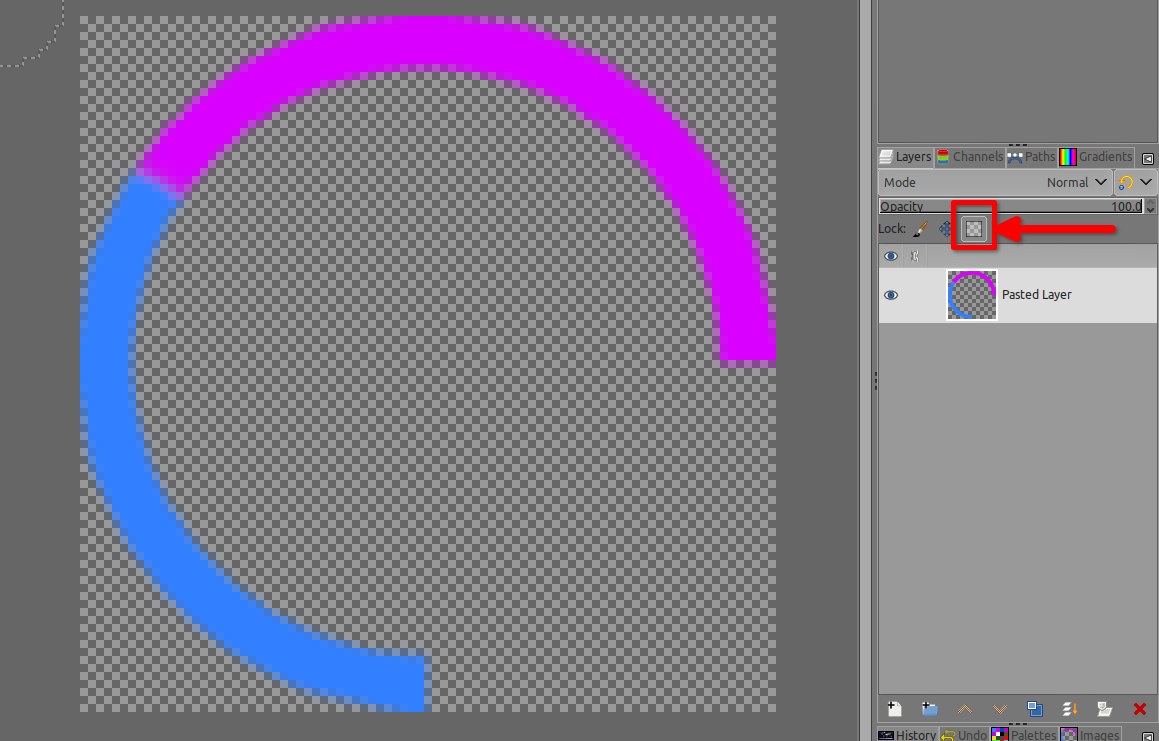Increase opacity with the up stepper
This screenshot has width=1159, height=741.
(x=1150, y=203)
